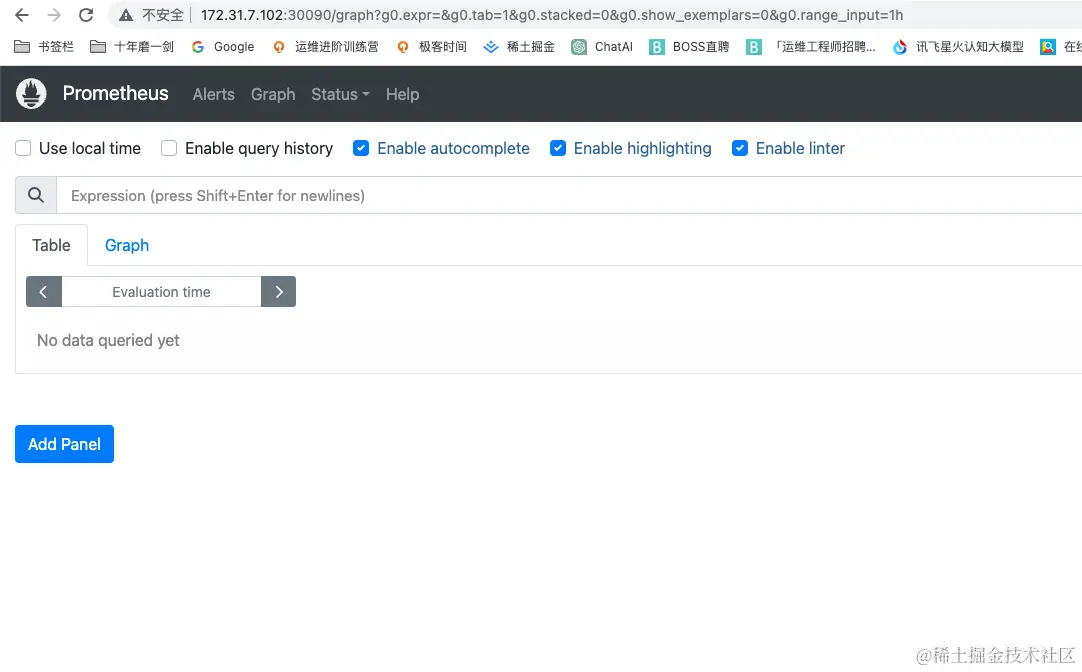Disable the Enable autocomplete checkbox
This screenshot has height=672, width=1082.
[x=361, y=148]
